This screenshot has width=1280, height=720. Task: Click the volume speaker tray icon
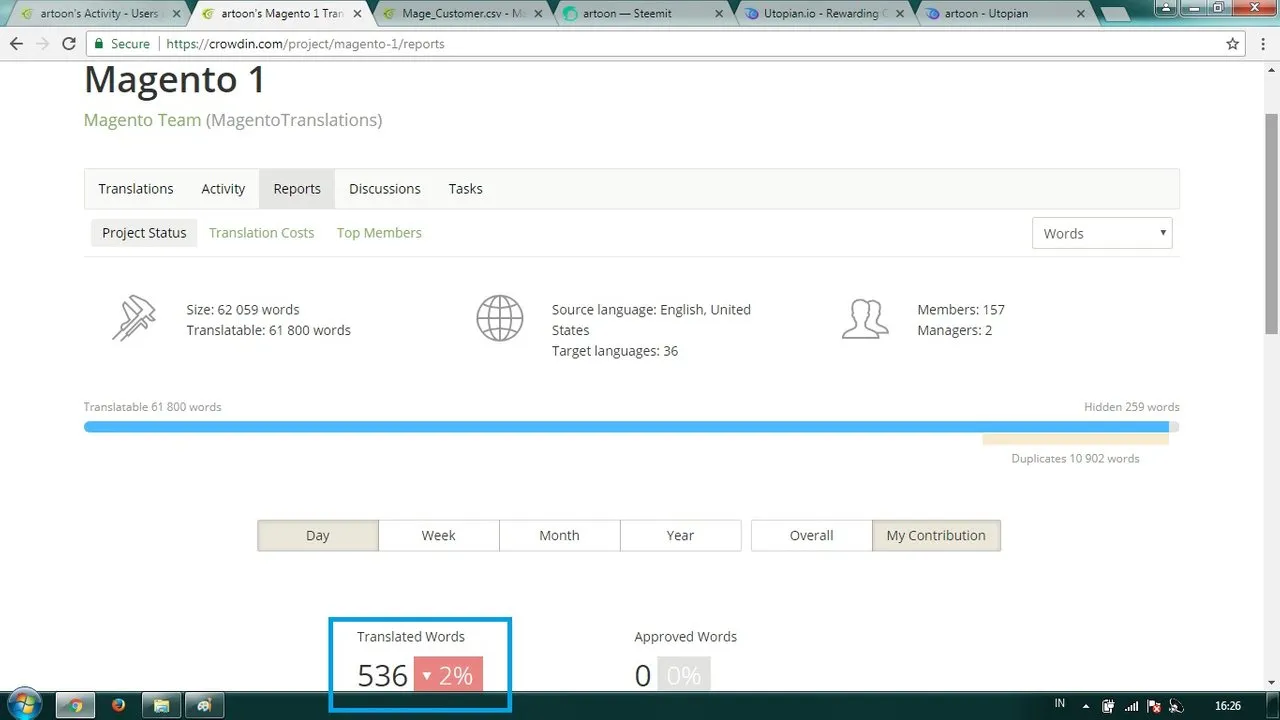click(x=1176, y=705)
